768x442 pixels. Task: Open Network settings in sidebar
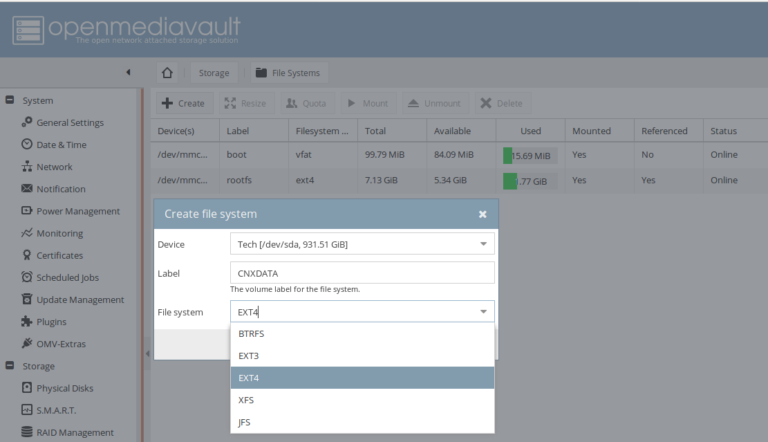coord(54,167)
